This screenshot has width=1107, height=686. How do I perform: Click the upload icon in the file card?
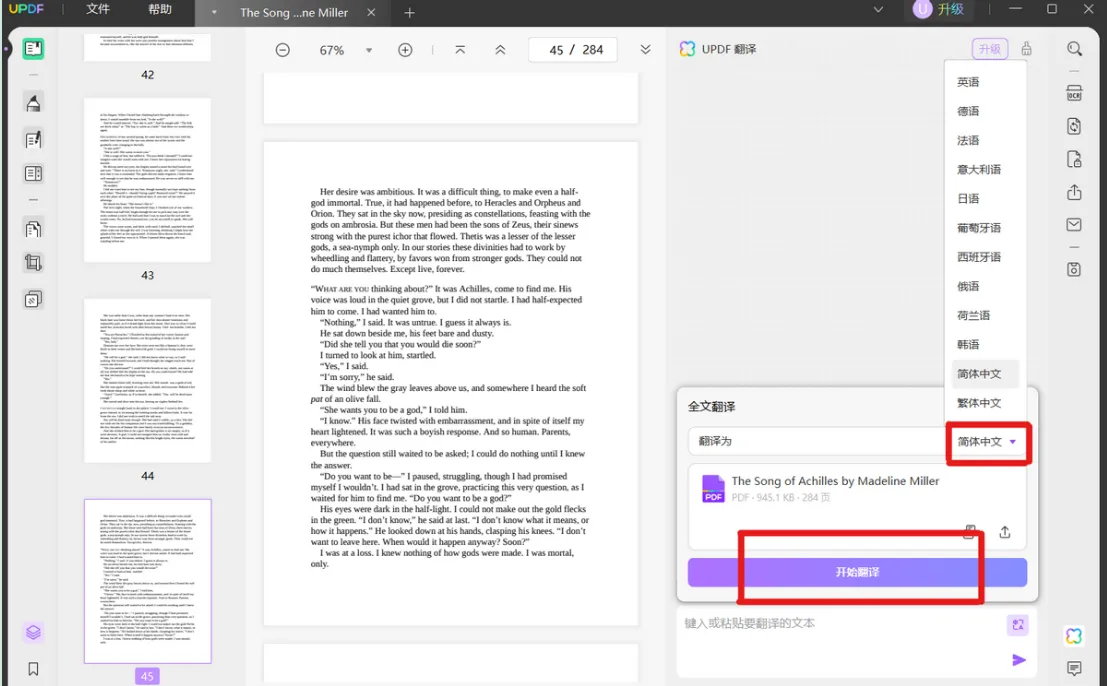tap(1005, 532)
